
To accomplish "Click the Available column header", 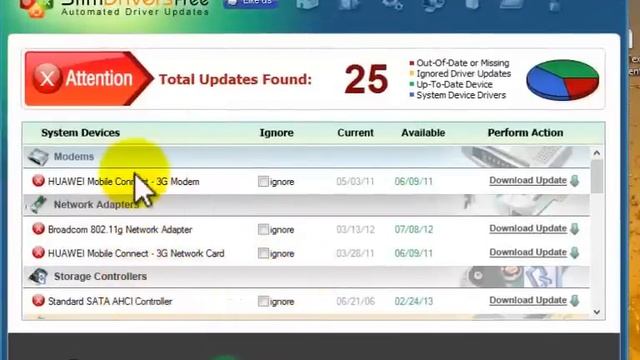I will [423, 133].
